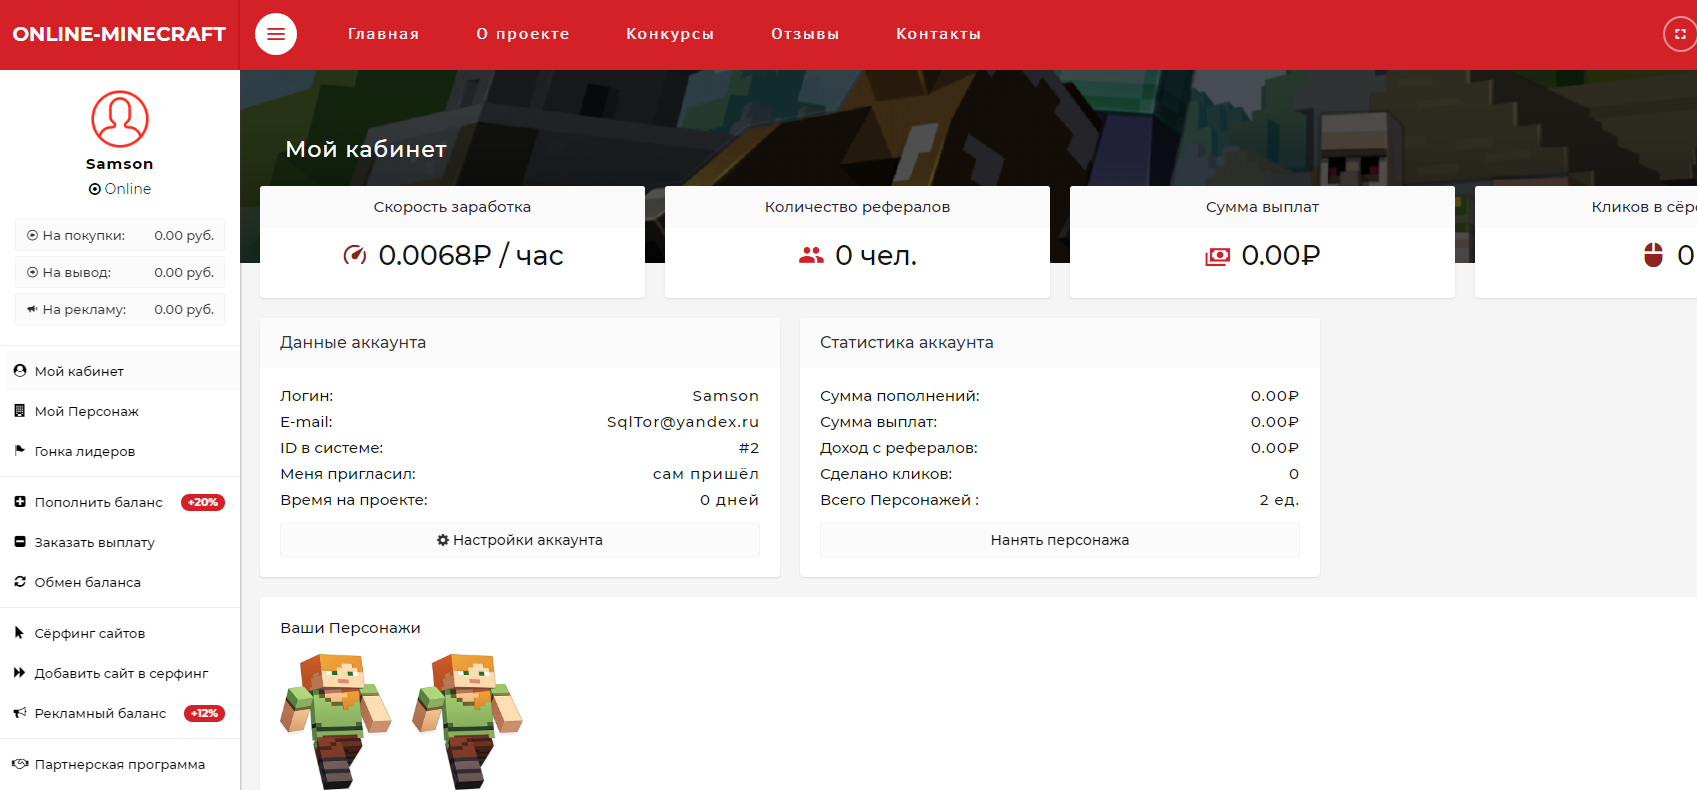Click the Samson user avatar icon
Screen dimensions: 1697x790
[120, 119]
